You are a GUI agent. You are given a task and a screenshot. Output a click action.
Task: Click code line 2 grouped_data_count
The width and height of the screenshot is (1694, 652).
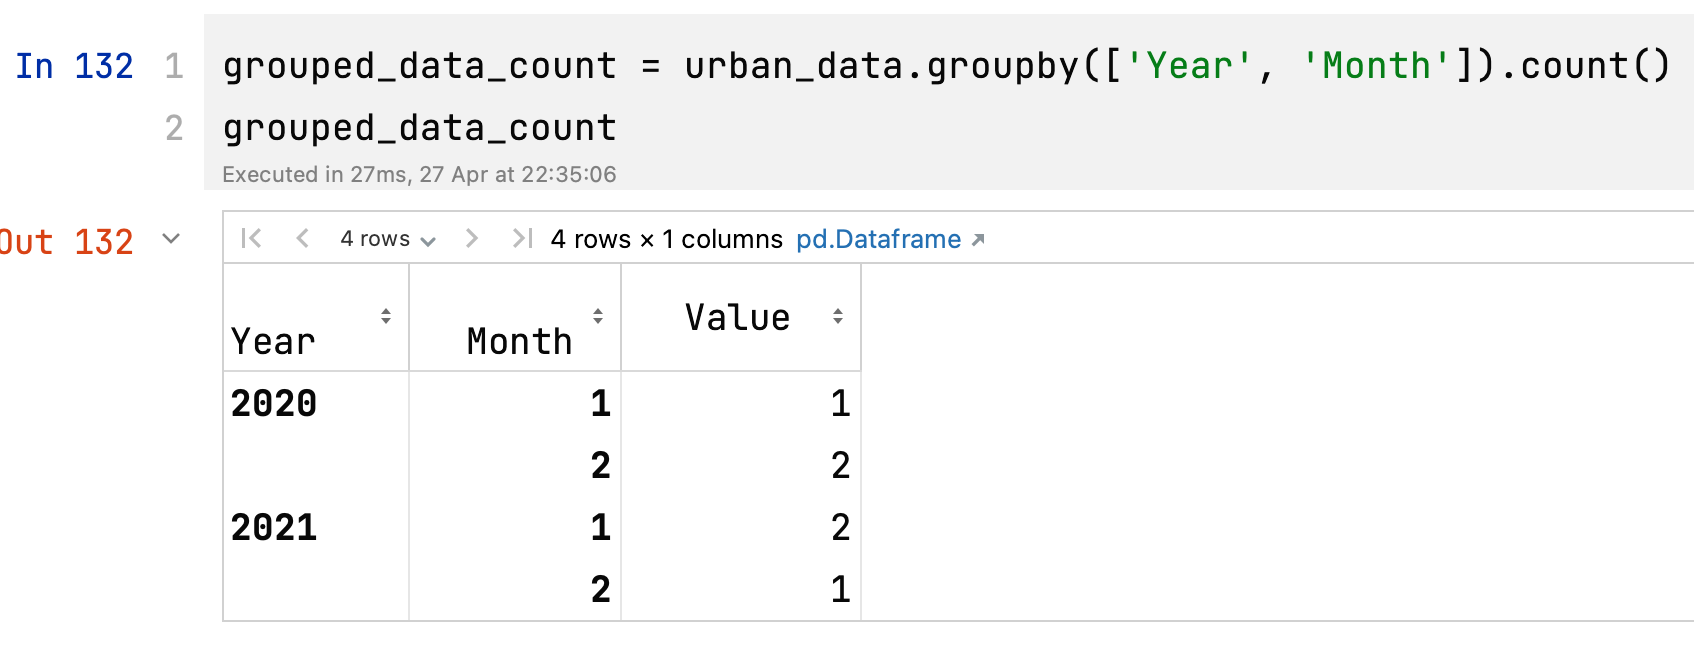[419, 128]
